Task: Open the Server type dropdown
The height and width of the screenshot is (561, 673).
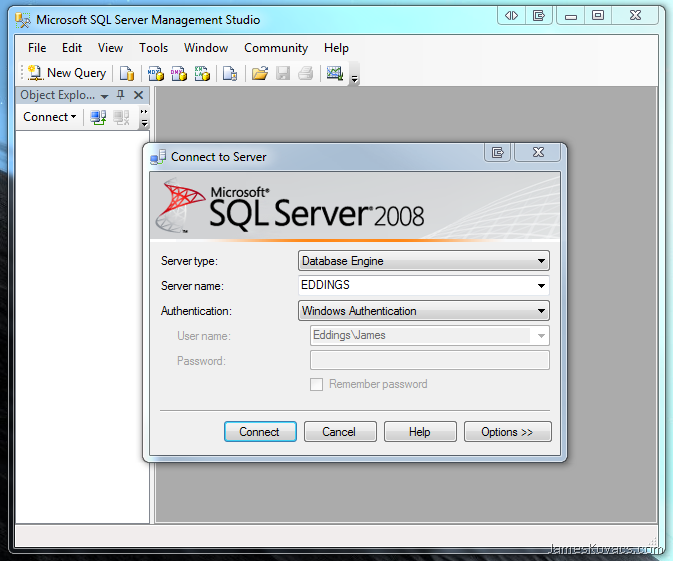Action: [x=541, y=261]
